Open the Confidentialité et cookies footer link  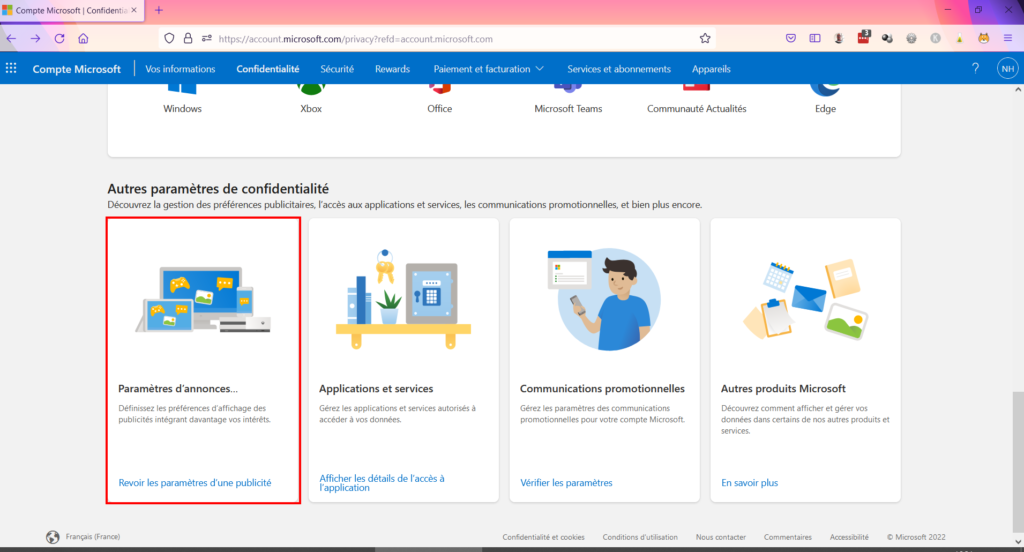pyautogui.click(x=543, y=537)
